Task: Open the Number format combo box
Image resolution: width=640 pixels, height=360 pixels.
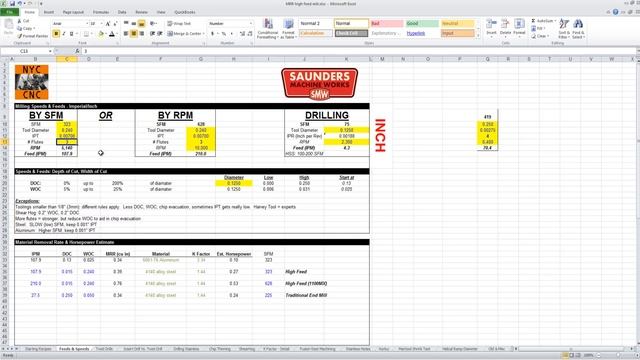Action: pos(231,24)
